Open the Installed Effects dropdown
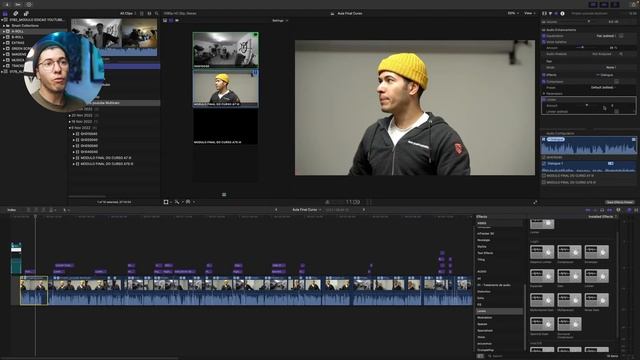This screenshot has width=640, height=360. point(602,217)
